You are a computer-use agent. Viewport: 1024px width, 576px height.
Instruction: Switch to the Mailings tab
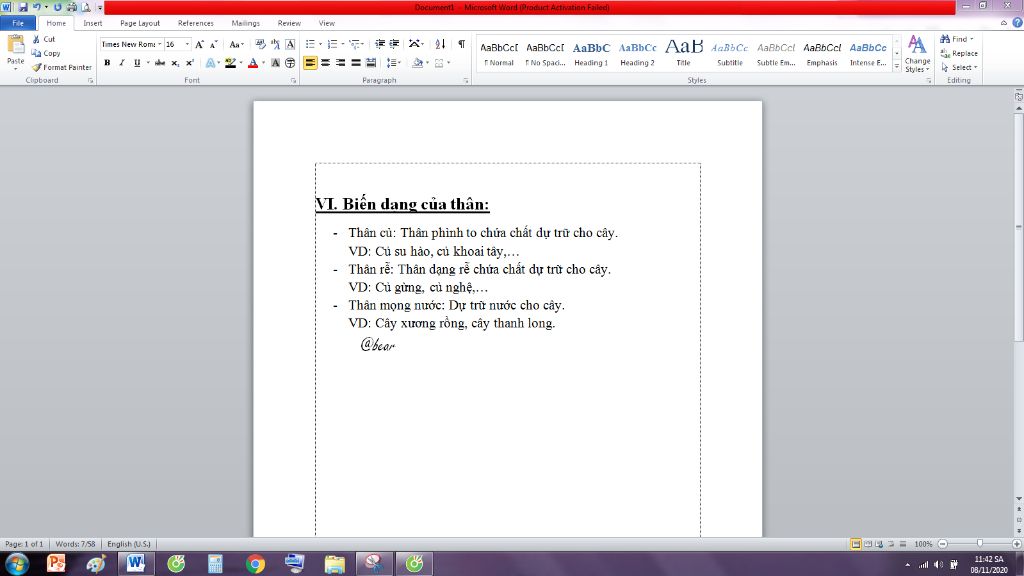pyautogui.click(x=246, y=23)
